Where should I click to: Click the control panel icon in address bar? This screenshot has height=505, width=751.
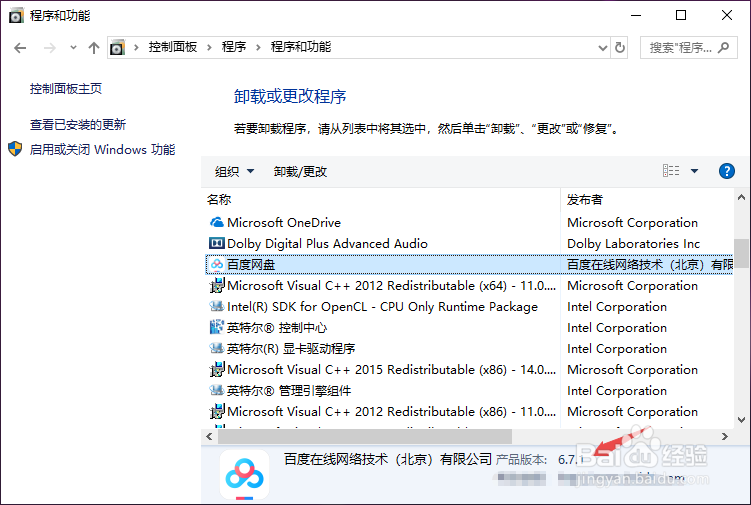[x=117, y=47]
